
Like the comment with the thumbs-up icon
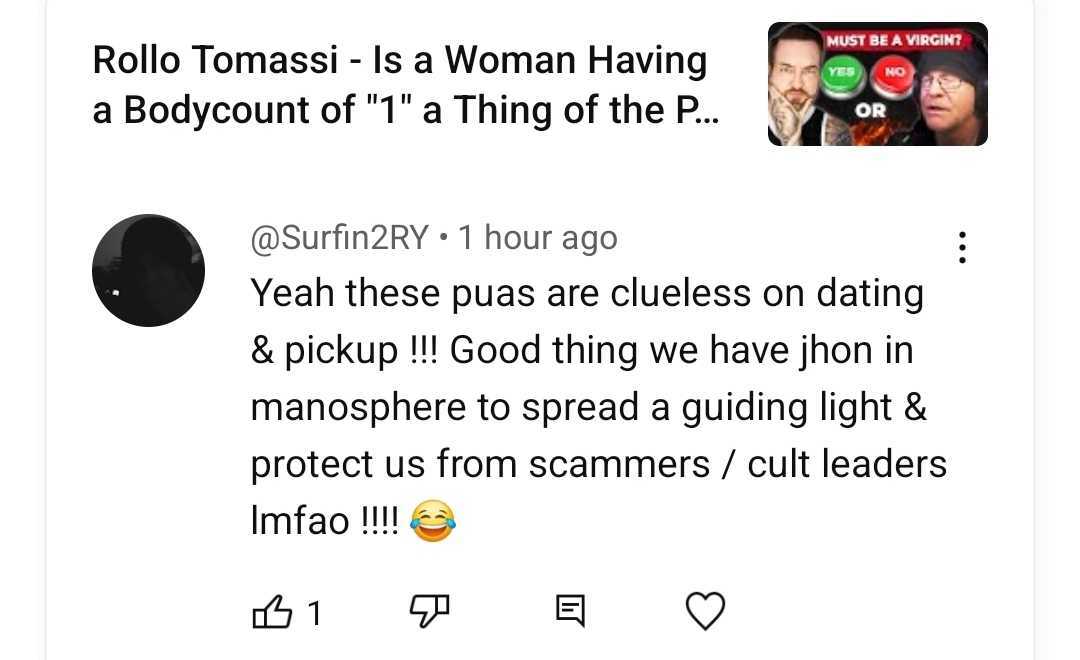[272, 611]
